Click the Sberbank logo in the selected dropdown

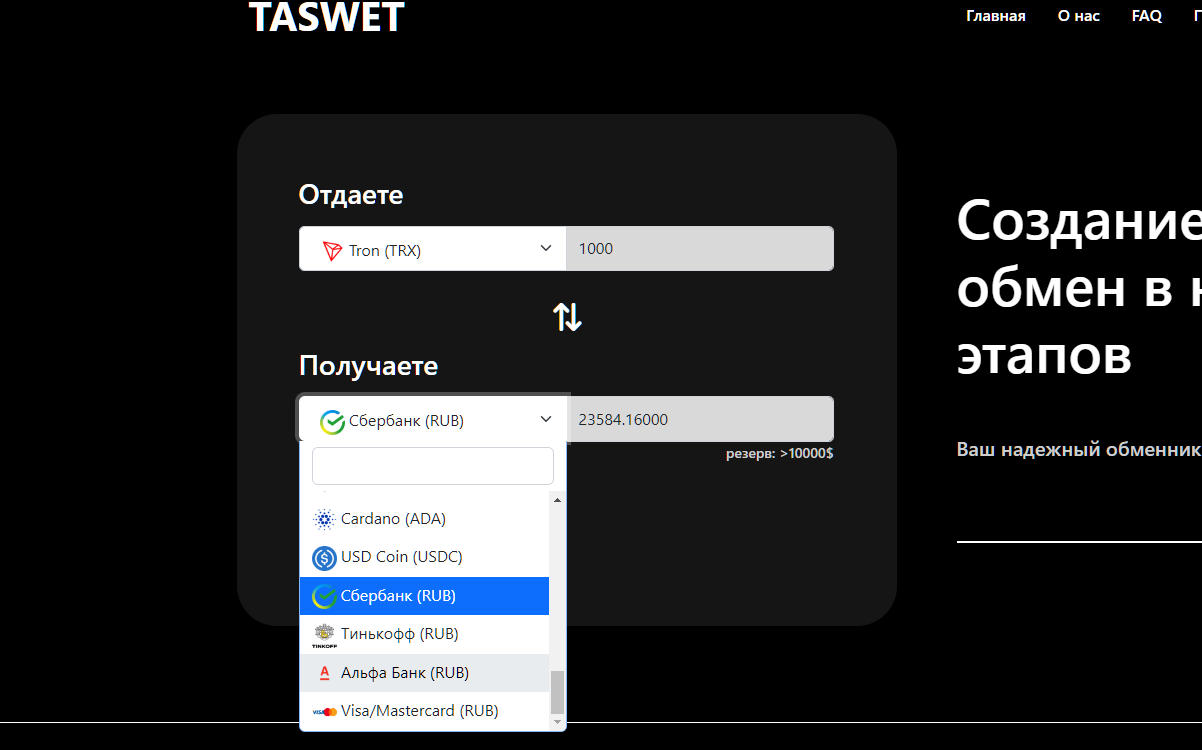click(332, 421)
